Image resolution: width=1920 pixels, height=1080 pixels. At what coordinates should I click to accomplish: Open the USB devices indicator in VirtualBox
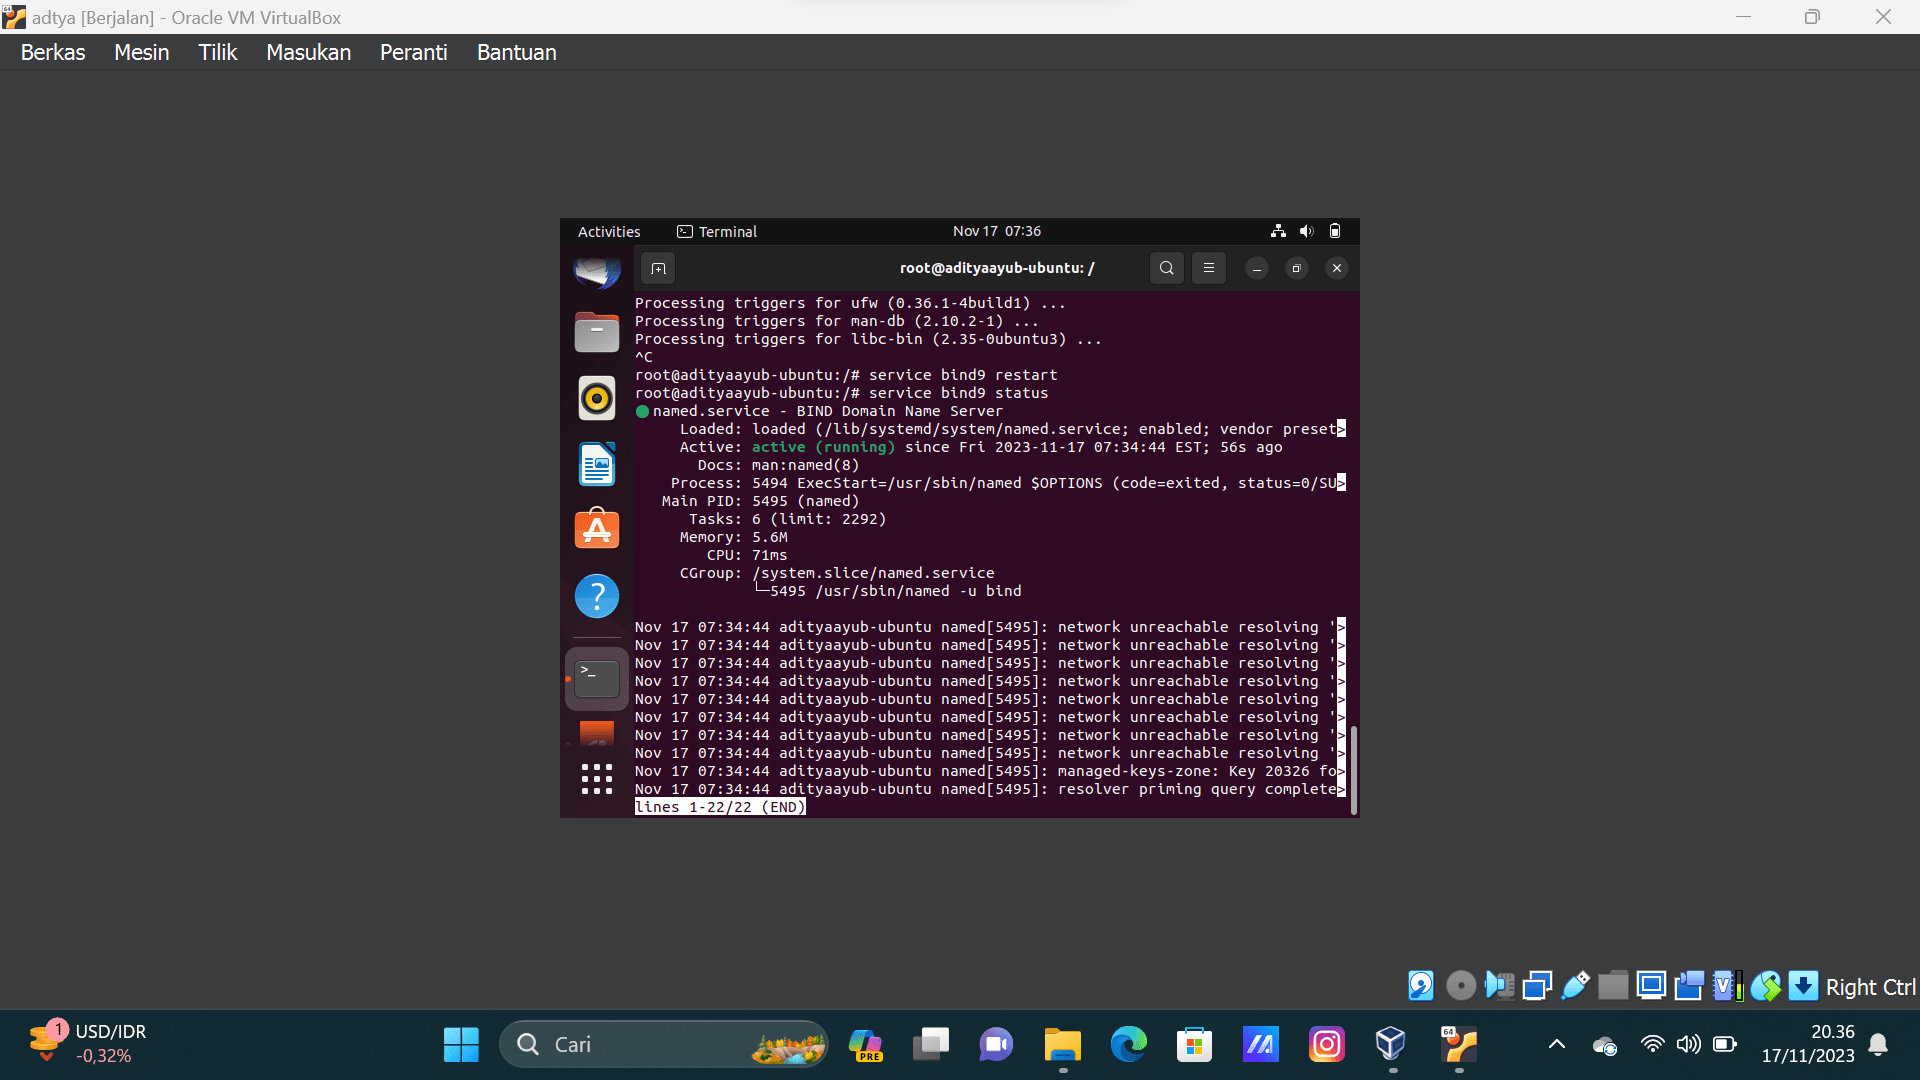click(x=1575, y=986)
